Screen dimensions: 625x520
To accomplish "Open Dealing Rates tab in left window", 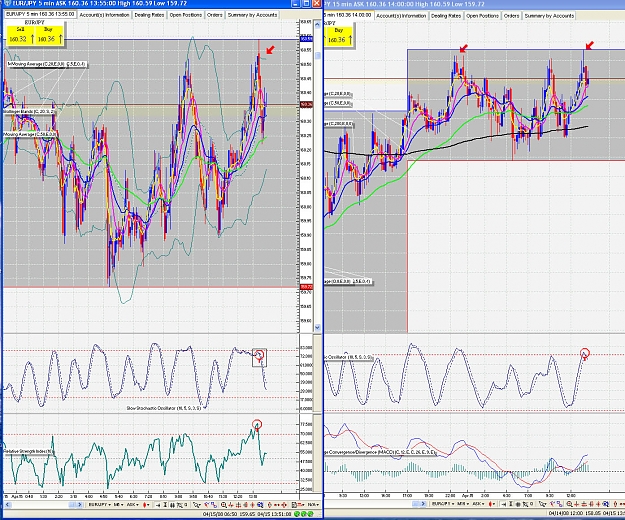I will tap(149, 15).
